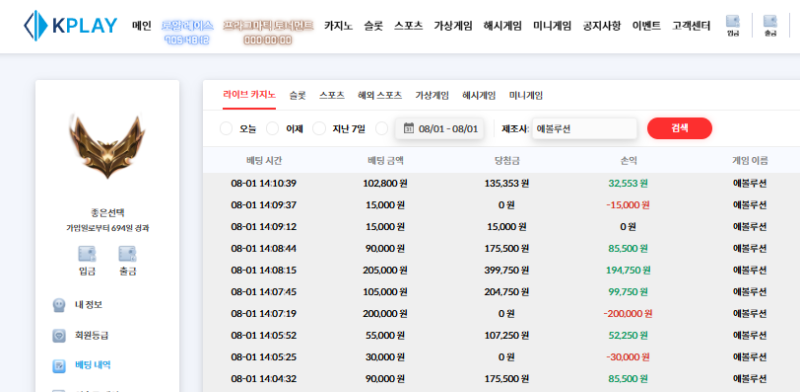Click the bet time 08-01 14:04:32
Viewport: 800px width, 392px height.
pyautogui.click(x=264, y=379)
